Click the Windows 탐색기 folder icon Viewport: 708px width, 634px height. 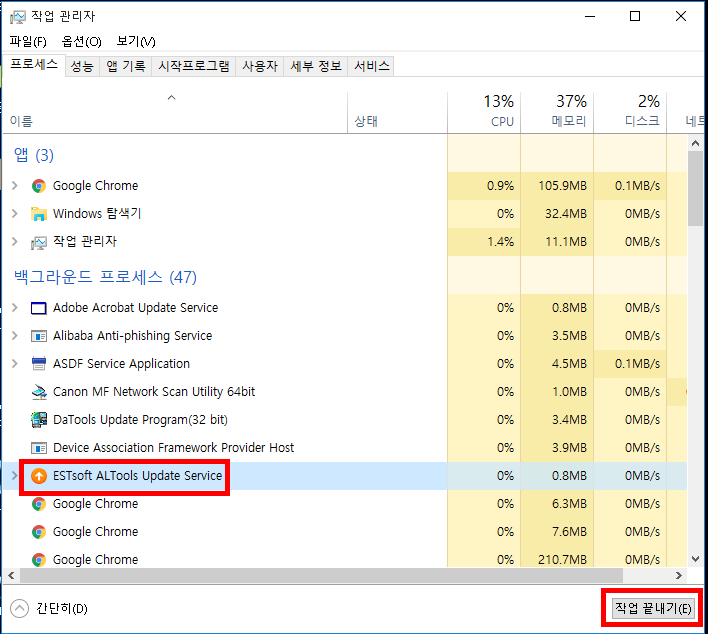point(39,214)
